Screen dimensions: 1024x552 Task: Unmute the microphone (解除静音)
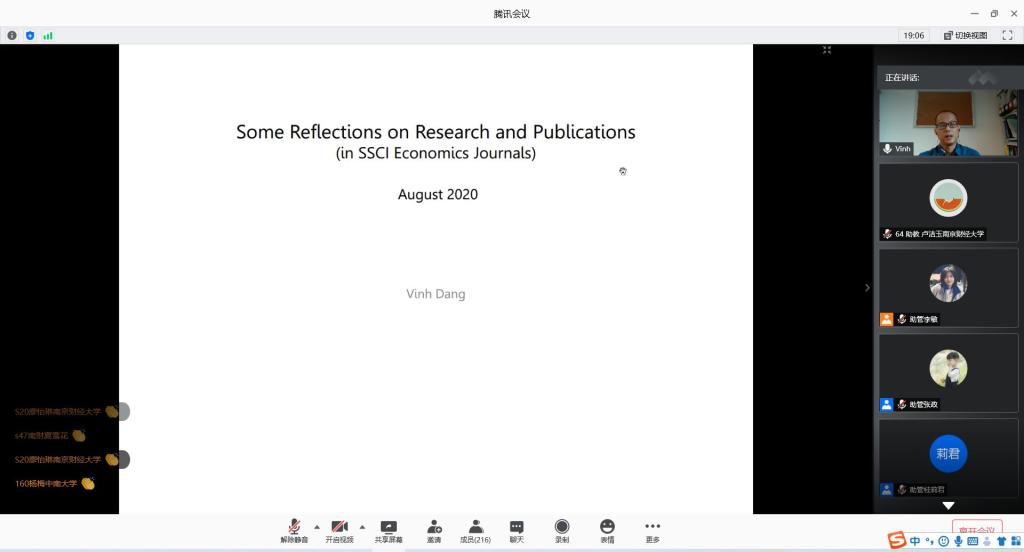[294, 531]
